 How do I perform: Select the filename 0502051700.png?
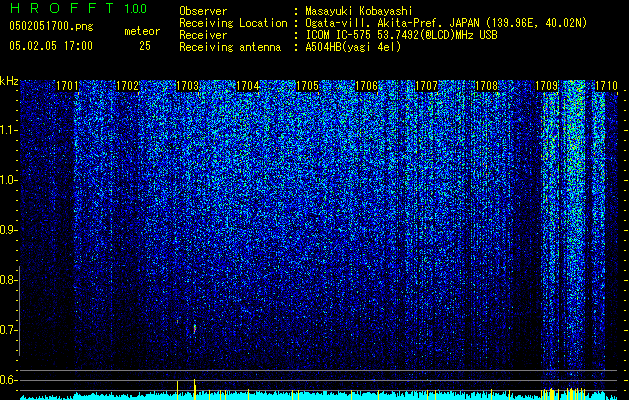(x=51, y=27)
